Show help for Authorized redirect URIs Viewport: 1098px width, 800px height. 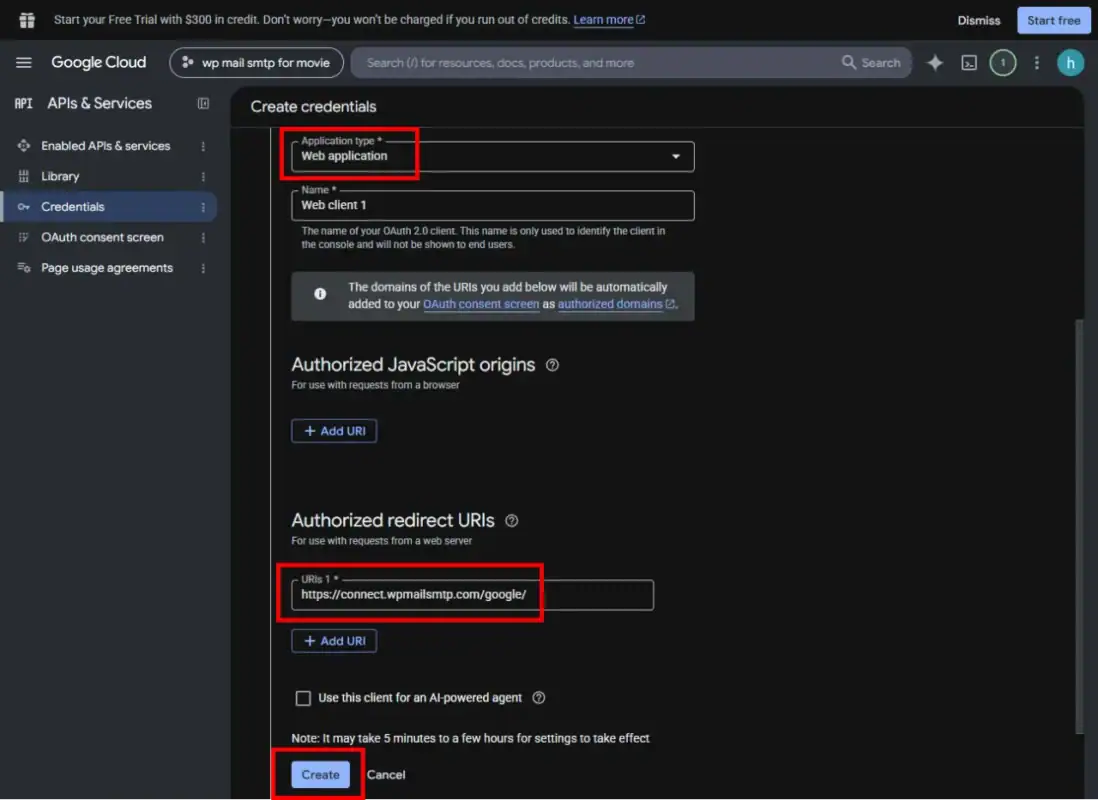(x=511, y=520)
